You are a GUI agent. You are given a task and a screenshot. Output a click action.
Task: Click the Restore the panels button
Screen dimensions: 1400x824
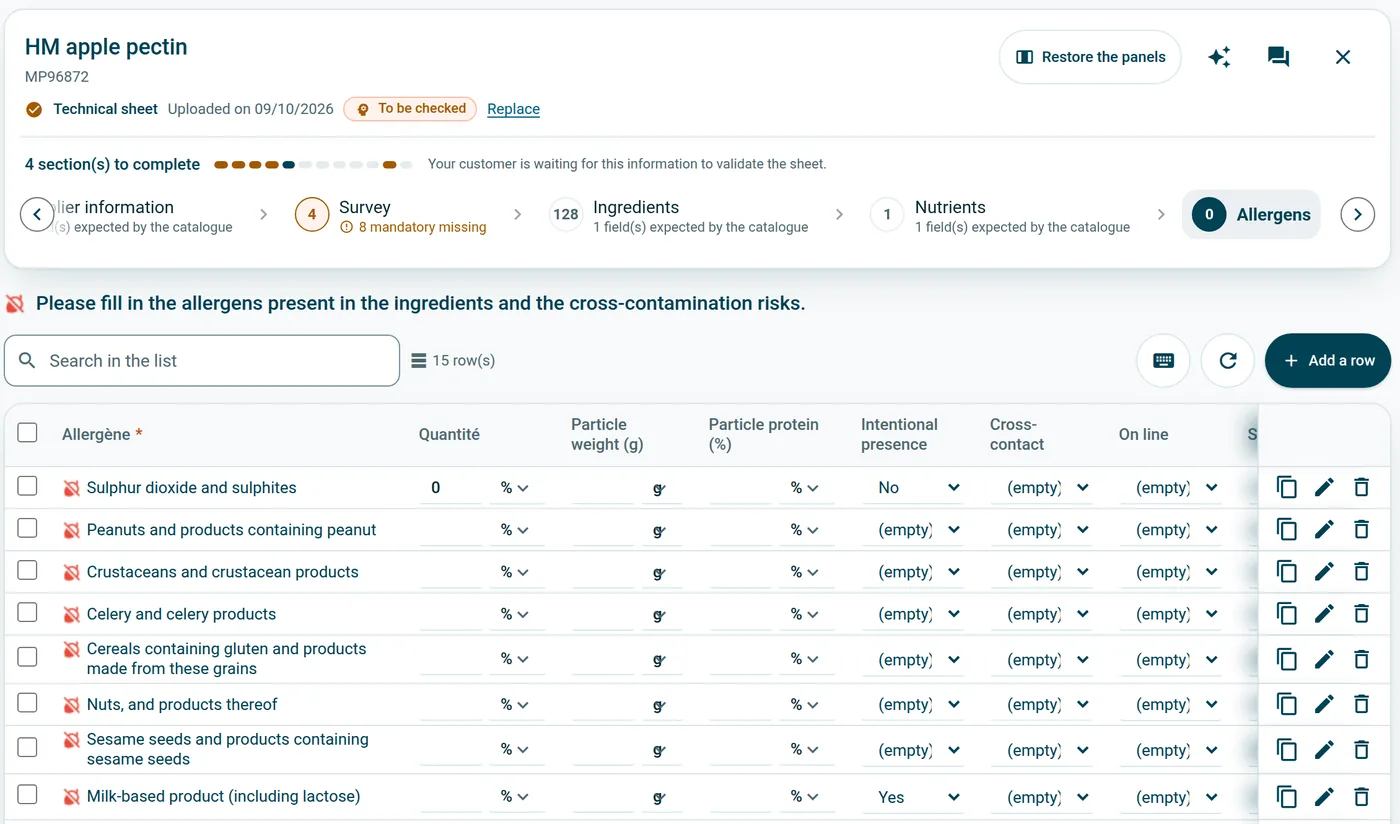(1090, 57)
